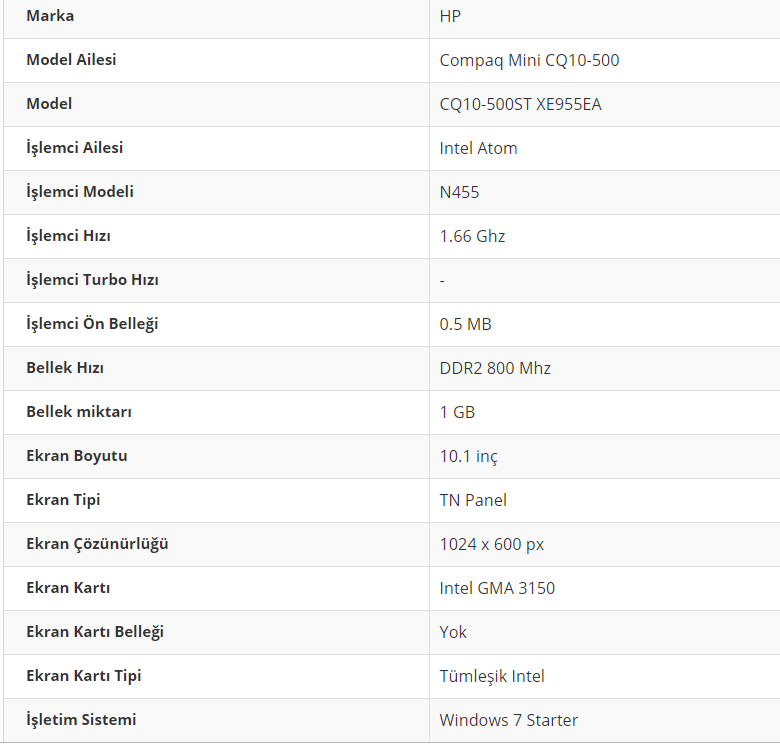
Task: Click the İşlemci Turbo Hızı label
Action: 92,280
